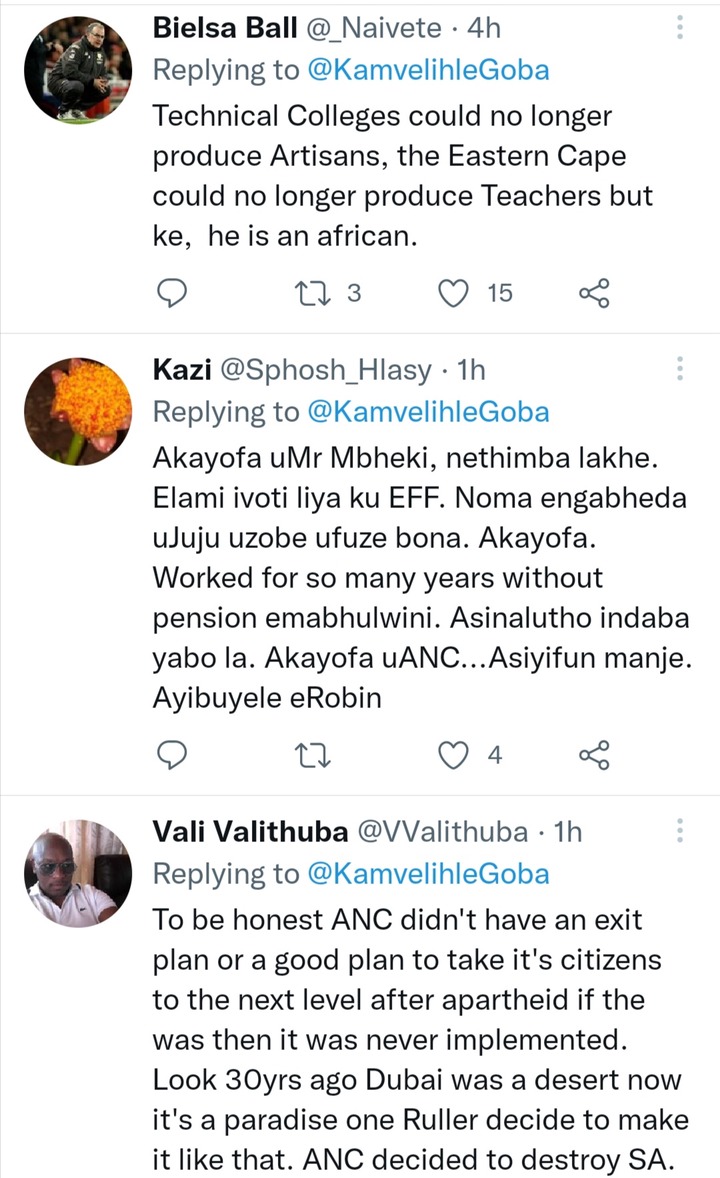Screen dimensions: 720x1178
Task: Like Bielsa Ball's tweet with 15 likes
Action: point(453,293)
